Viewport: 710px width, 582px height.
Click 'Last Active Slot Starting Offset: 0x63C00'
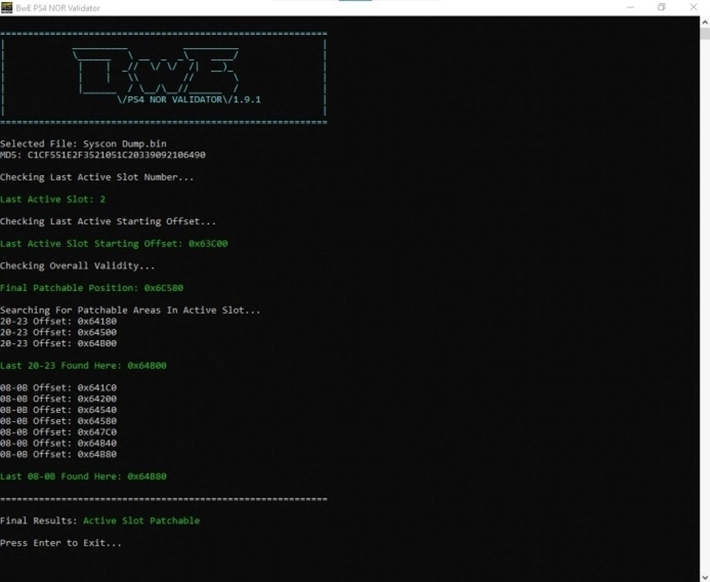(x=114, y=244)
